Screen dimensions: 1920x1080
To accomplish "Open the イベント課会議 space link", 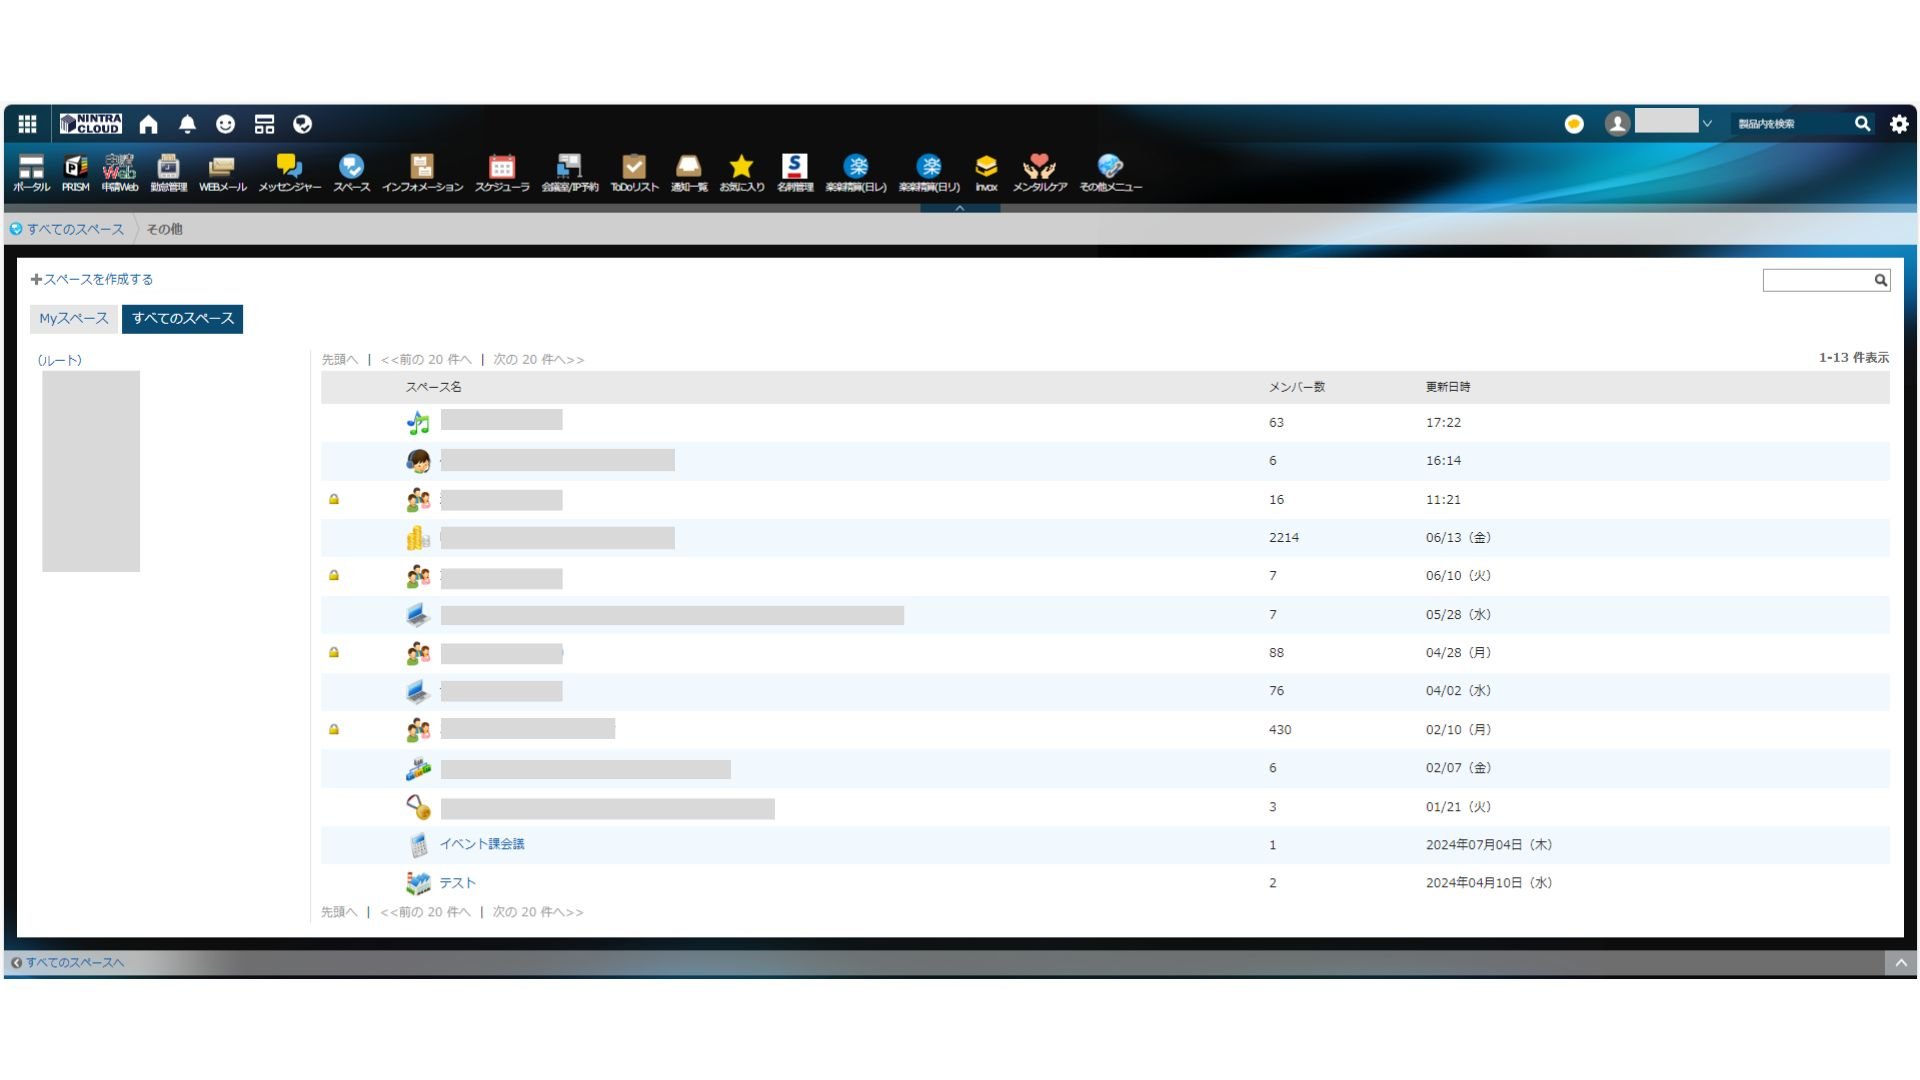I will tap(482, 844).
